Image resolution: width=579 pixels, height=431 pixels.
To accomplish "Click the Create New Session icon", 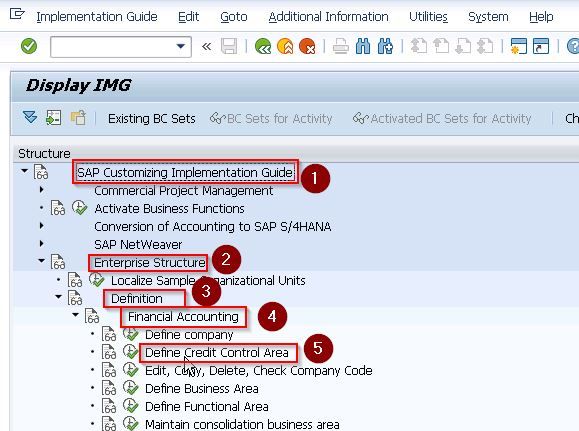I will (518, 47).
